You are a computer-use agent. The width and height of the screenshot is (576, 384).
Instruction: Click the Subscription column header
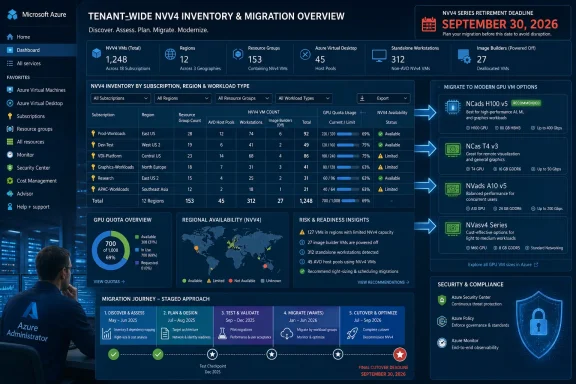coord(103,115)
